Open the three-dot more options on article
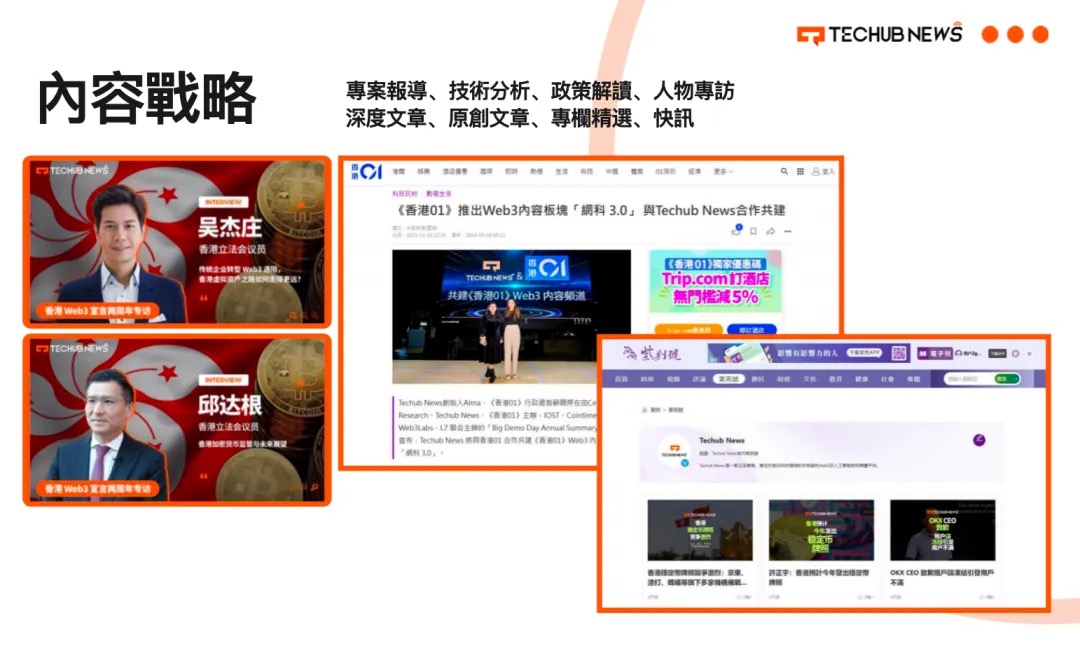1080x660 pixels. click(788, 231)
